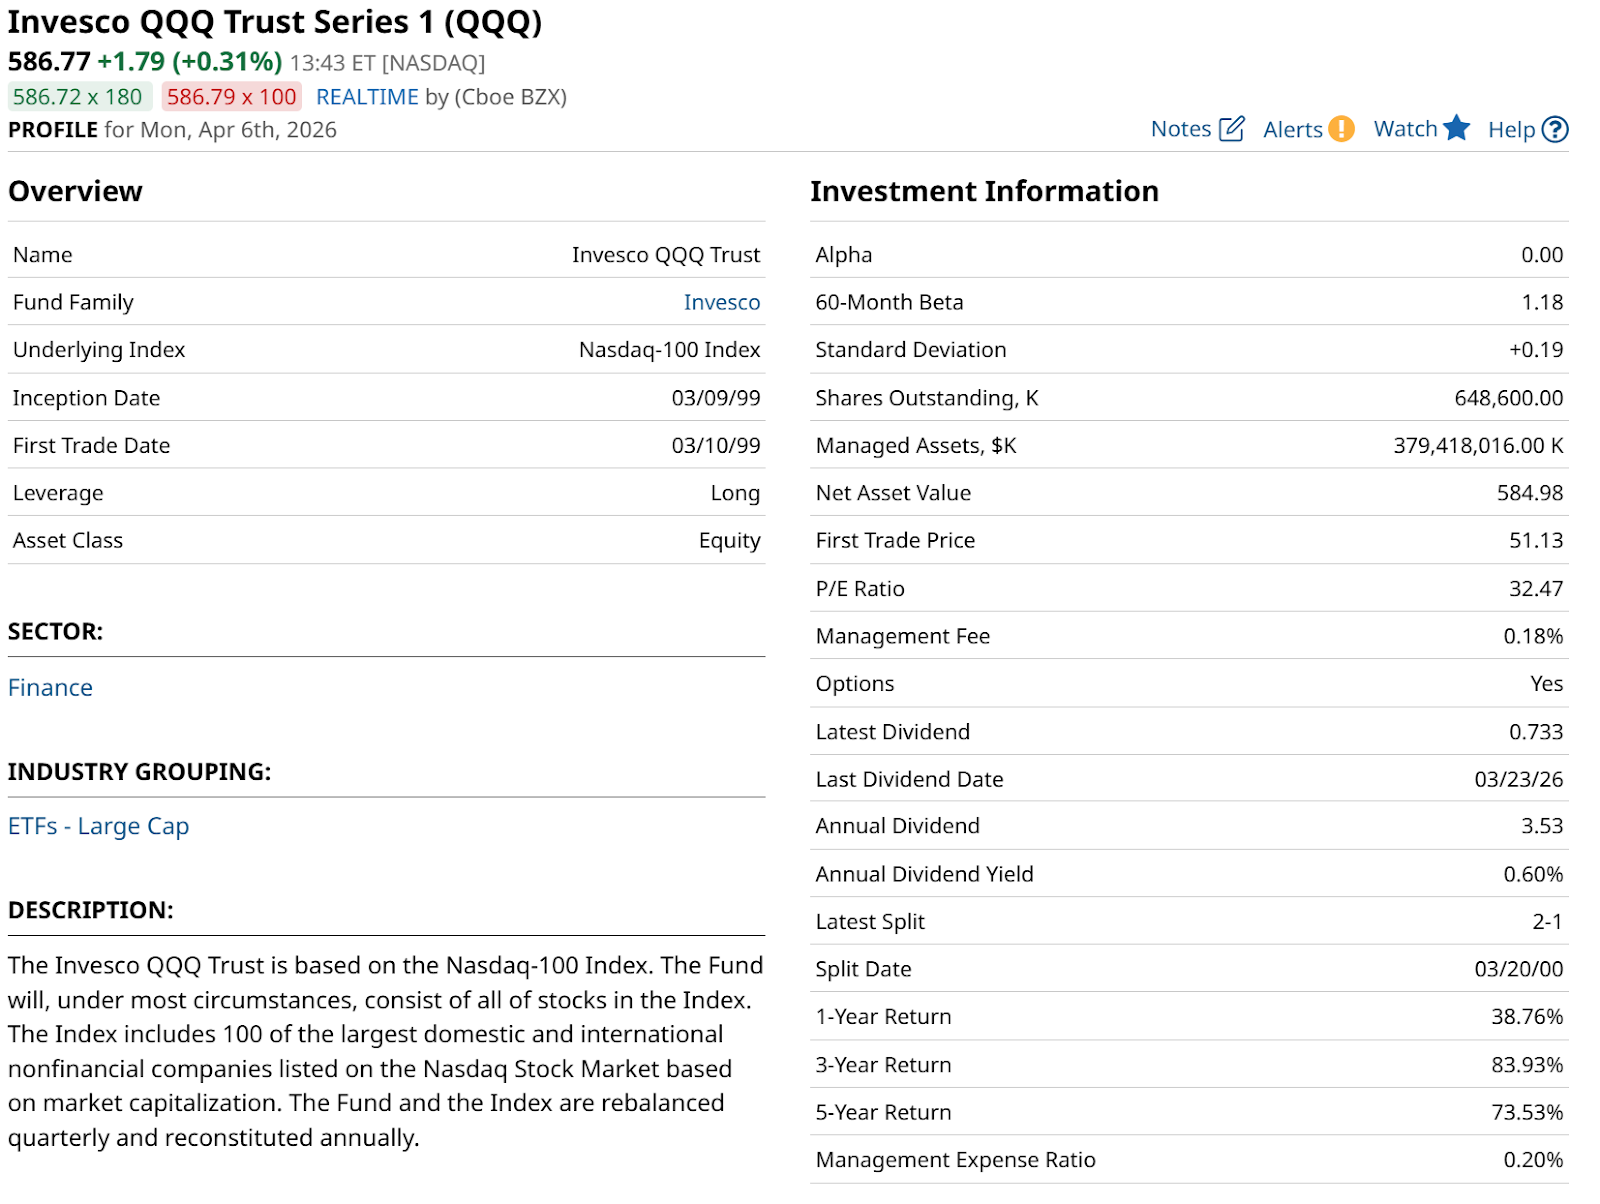
Task: Click the Invesco QQQ Trust Series 1 heading
Action: click(275, 22)
